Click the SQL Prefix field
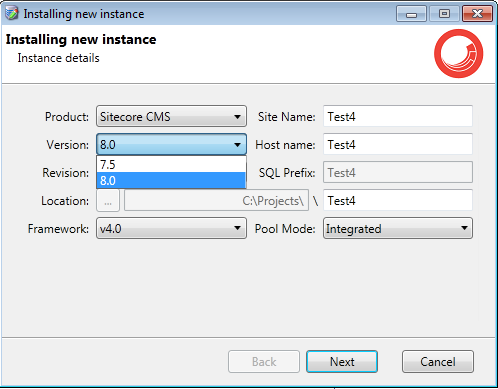The width and height of the screenshot is (498, 389). pos(398,172)
